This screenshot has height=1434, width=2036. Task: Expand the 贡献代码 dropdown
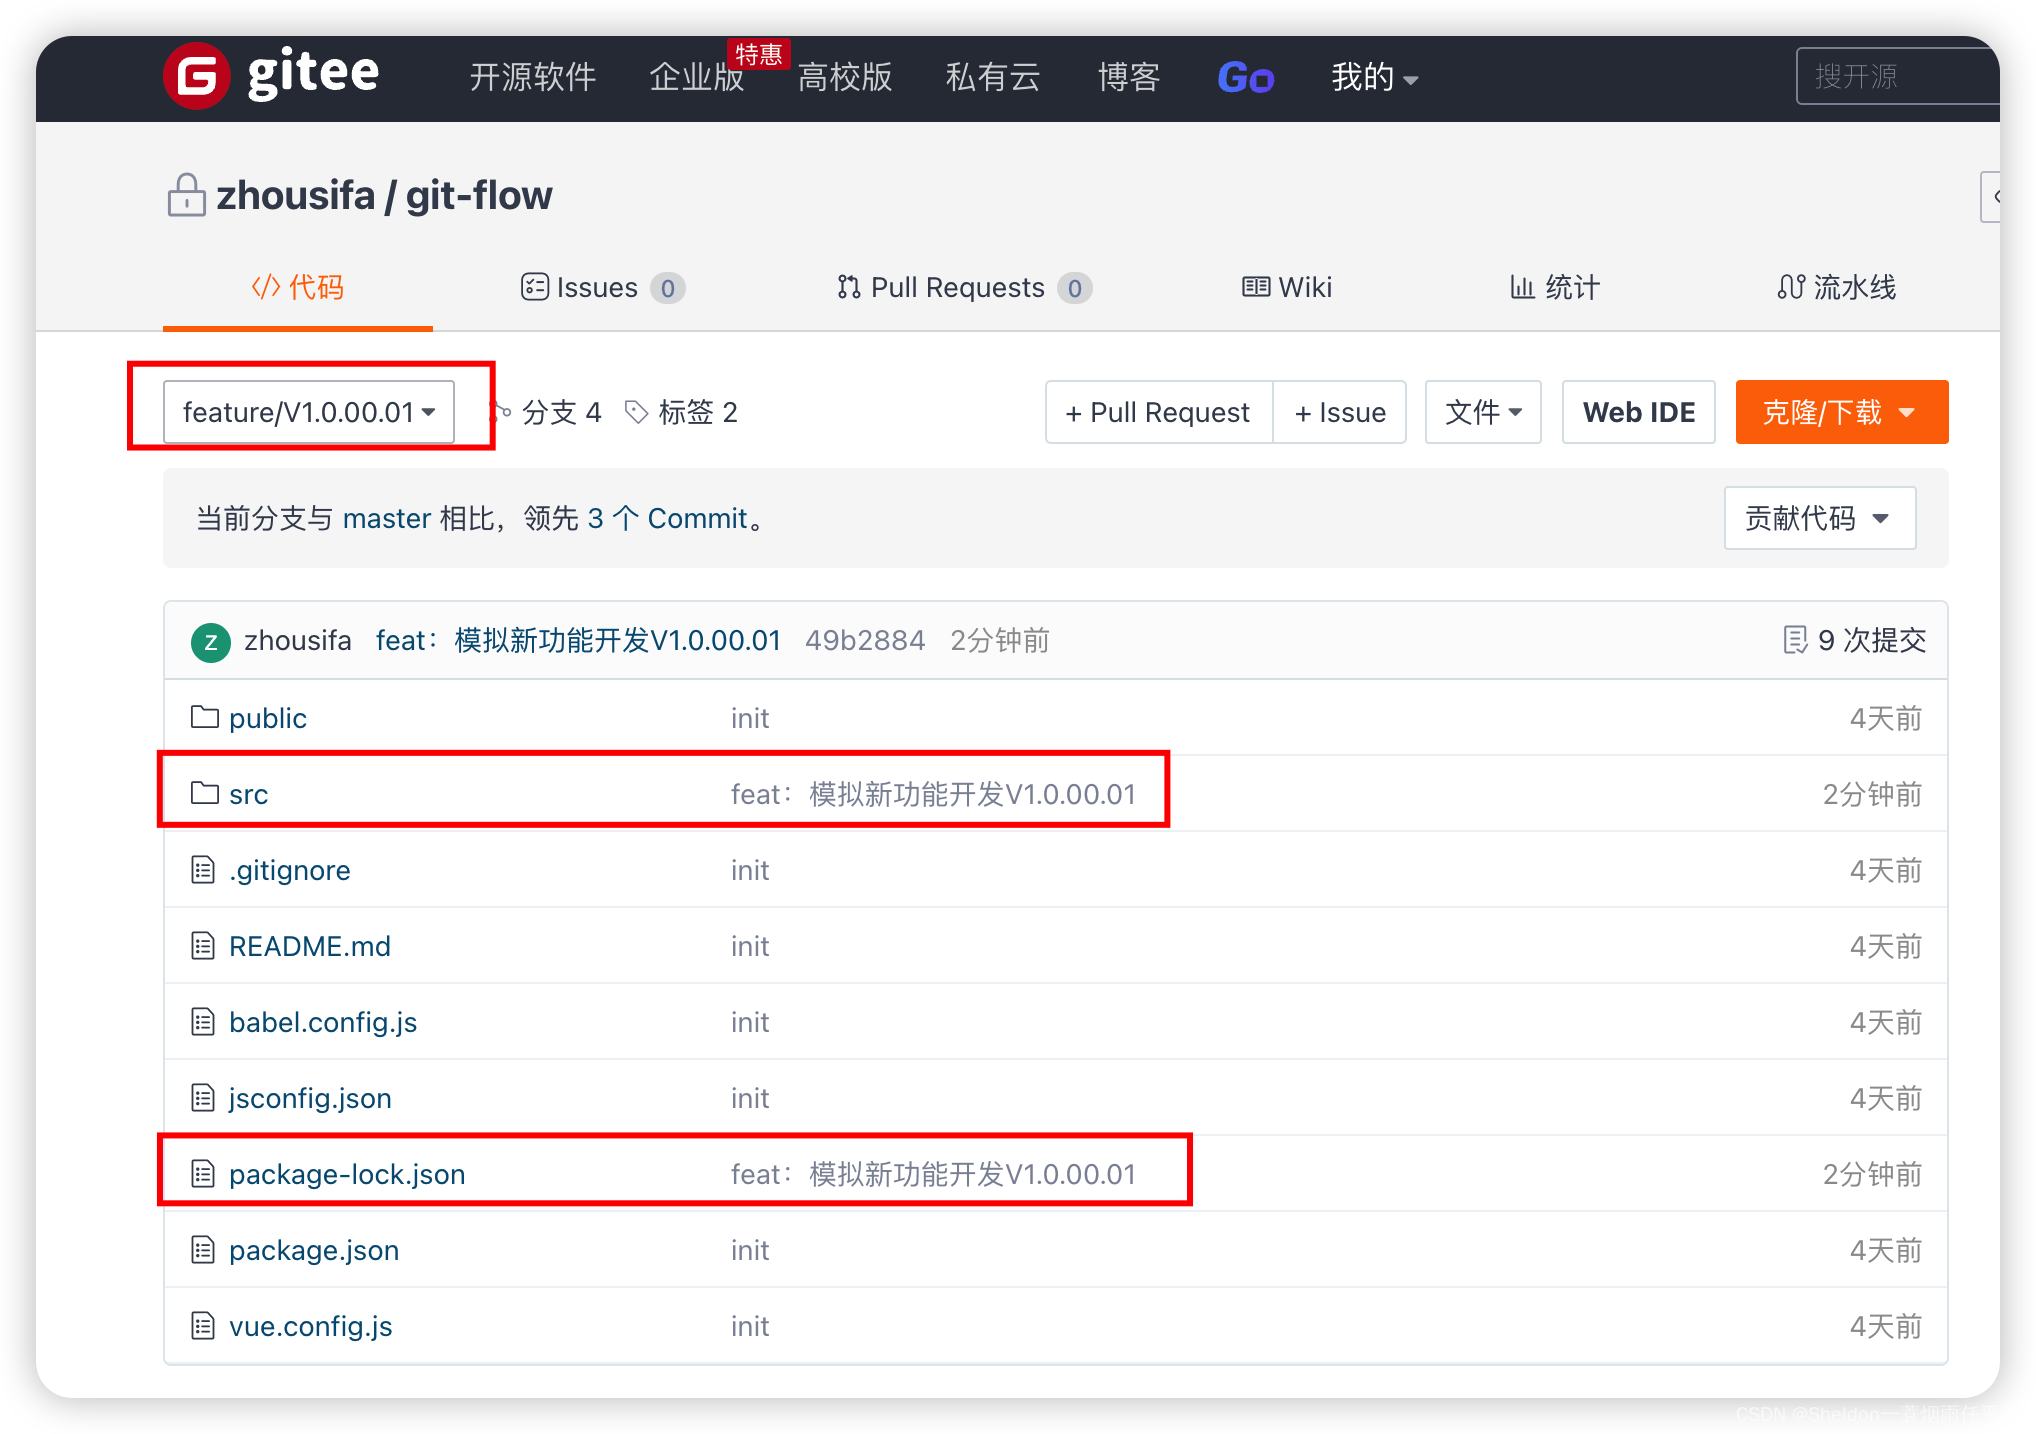click(x=1819, y=518)
